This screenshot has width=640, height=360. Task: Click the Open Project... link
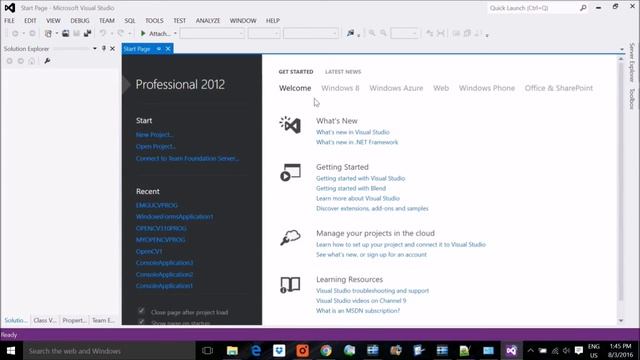(x=156, y=147)
